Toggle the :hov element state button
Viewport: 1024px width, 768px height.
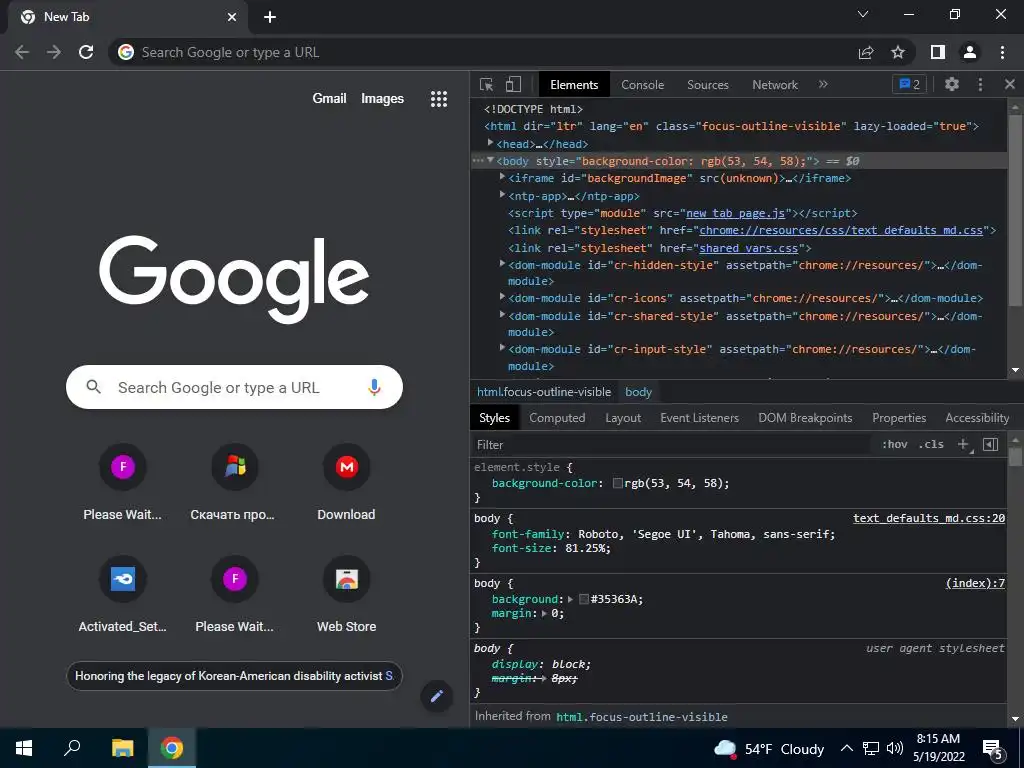click(894, 444)
